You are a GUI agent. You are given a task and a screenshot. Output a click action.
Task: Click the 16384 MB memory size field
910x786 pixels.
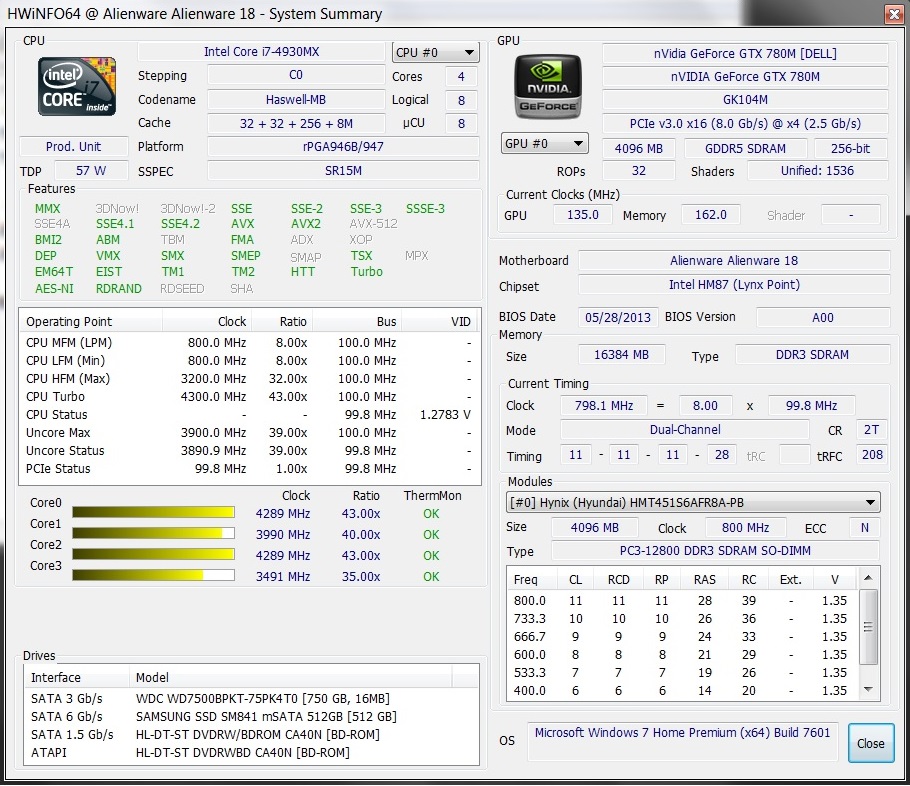(x=622, y=354)
